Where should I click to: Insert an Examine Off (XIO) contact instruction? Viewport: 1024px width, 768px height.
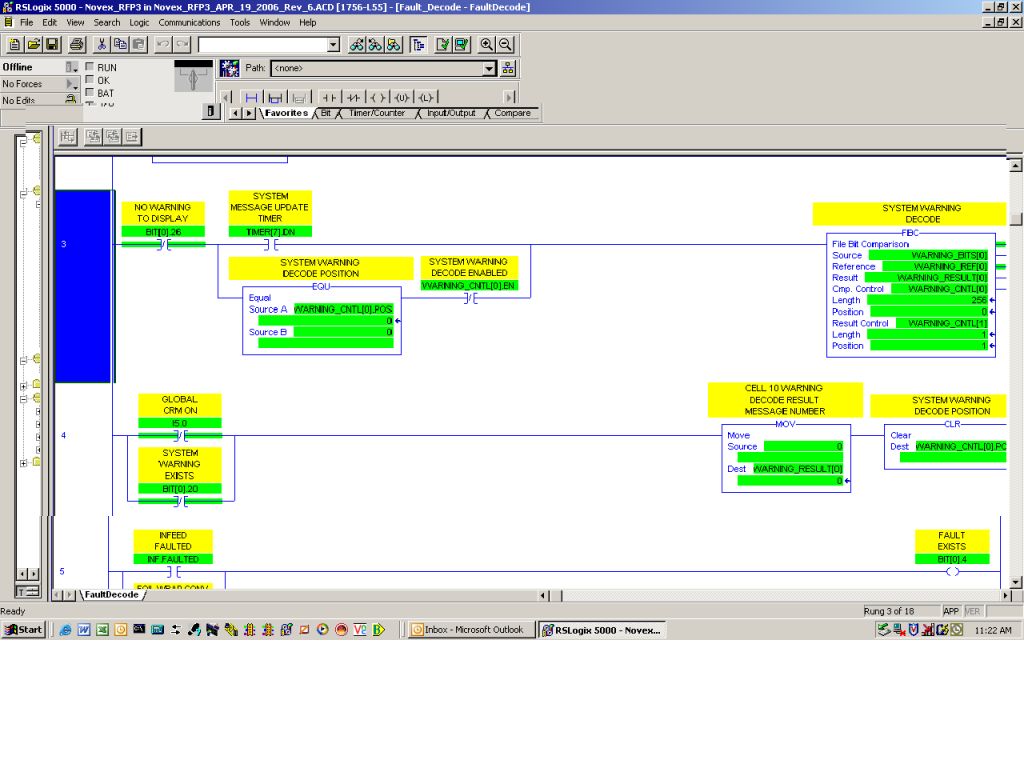coord(353,97)
